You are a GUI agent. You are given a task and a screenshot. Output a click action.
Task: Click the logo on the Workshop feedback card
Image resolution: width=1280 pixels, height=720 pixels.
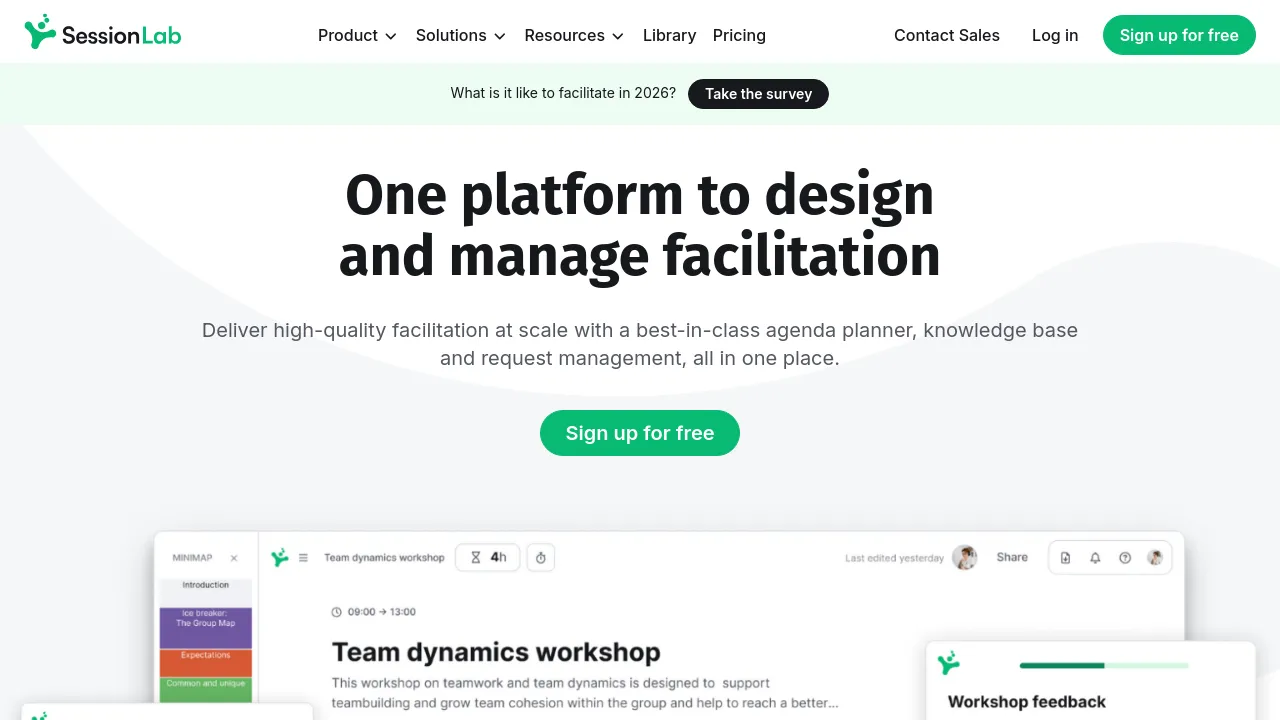click(x=949, y=663)
